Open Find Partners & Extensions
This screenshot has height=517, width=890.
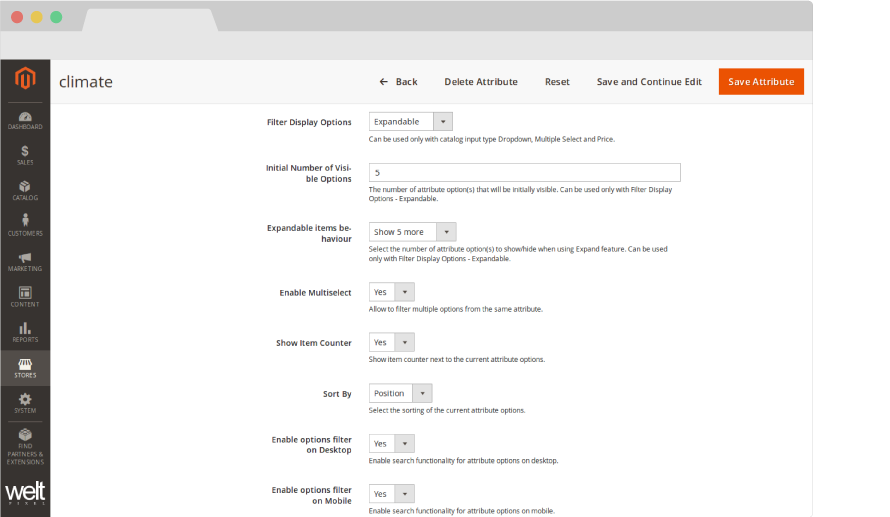(x=25, y=446)
